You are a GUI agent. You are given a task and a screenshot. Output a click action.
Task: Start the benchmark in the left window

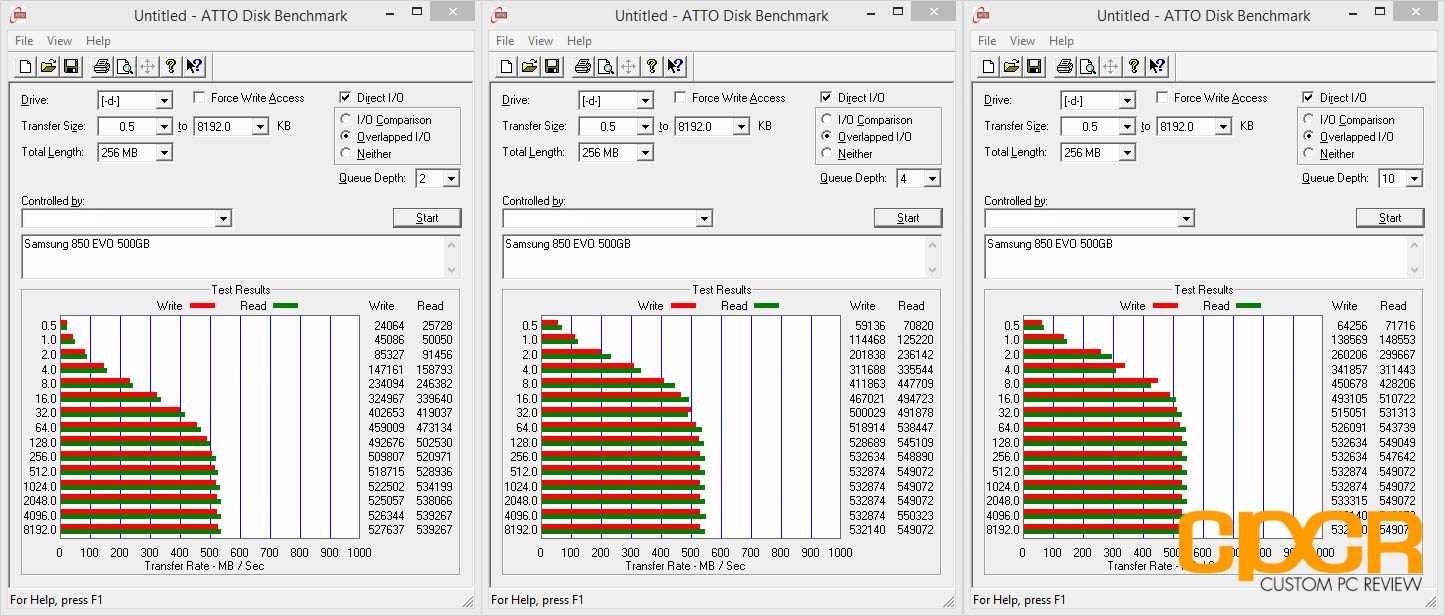click(427, 218)
